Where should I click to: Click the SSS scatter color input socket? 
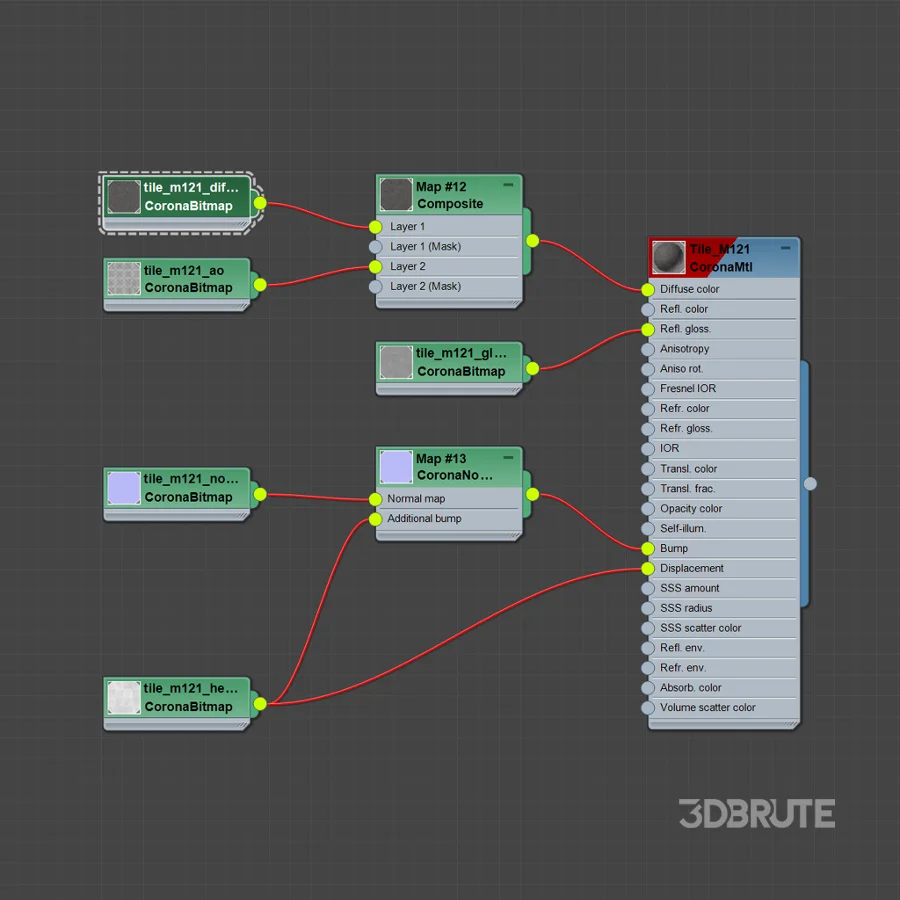648,629
